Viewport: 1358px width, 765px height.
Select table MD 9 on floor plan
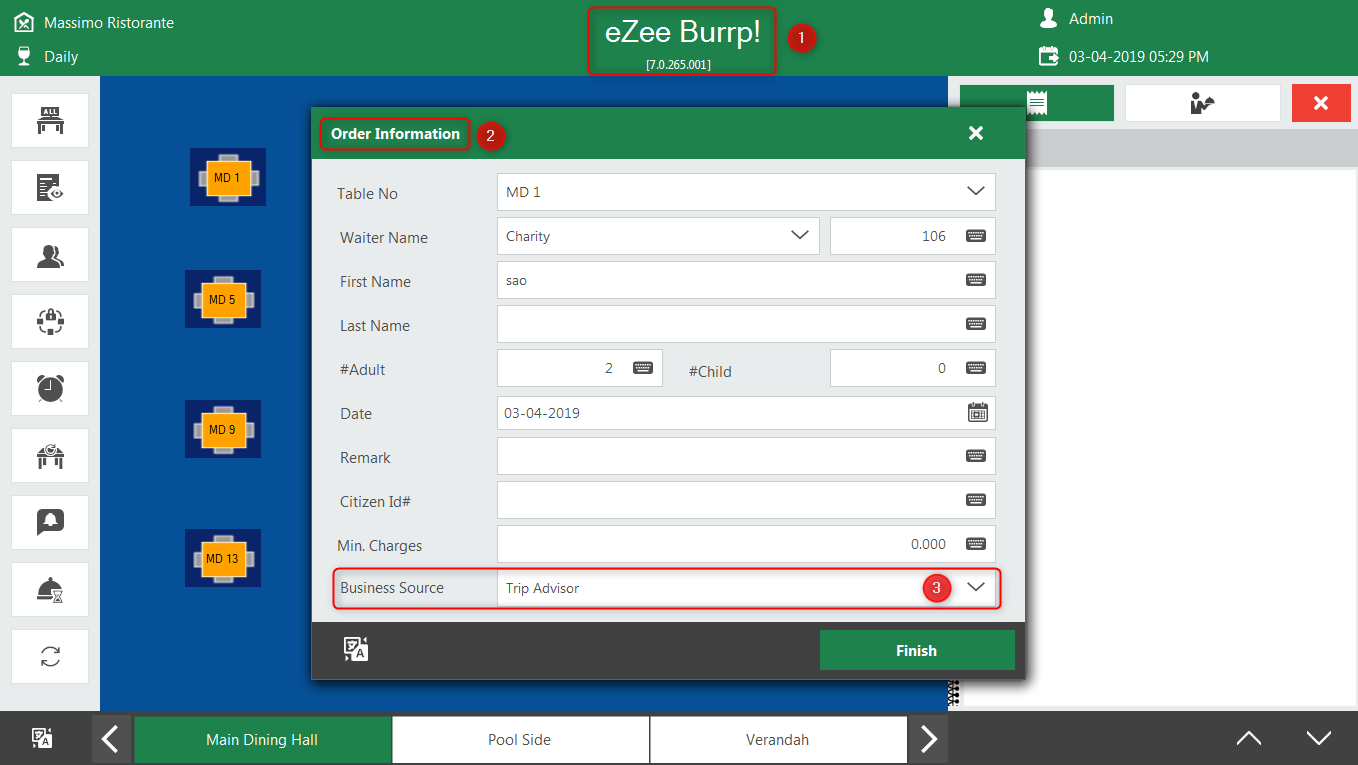click(223, 429)
